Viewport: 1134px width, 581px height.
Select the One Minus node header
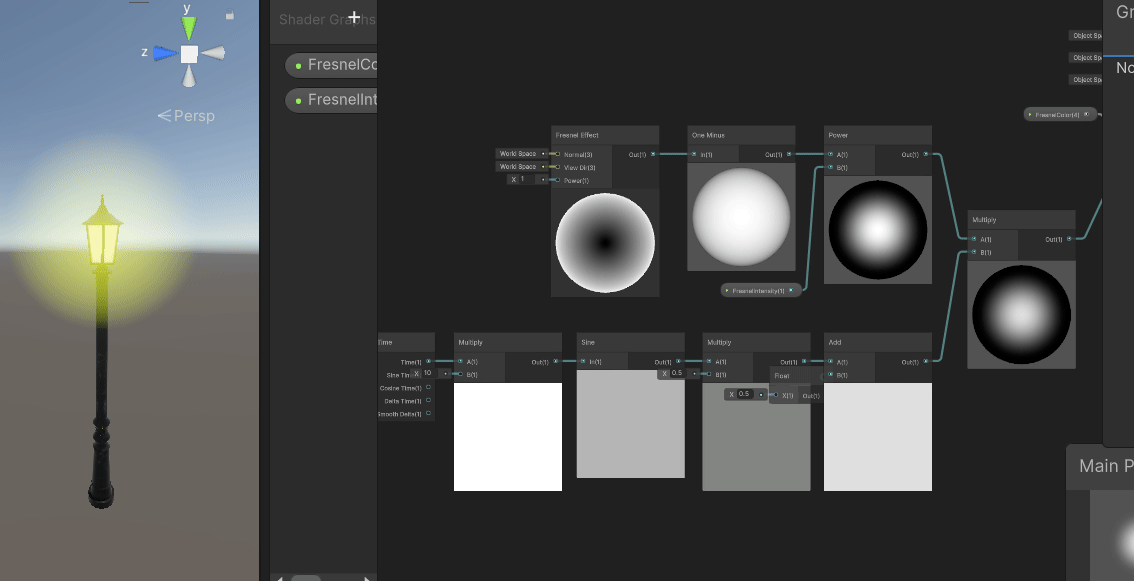click(741, 135)
